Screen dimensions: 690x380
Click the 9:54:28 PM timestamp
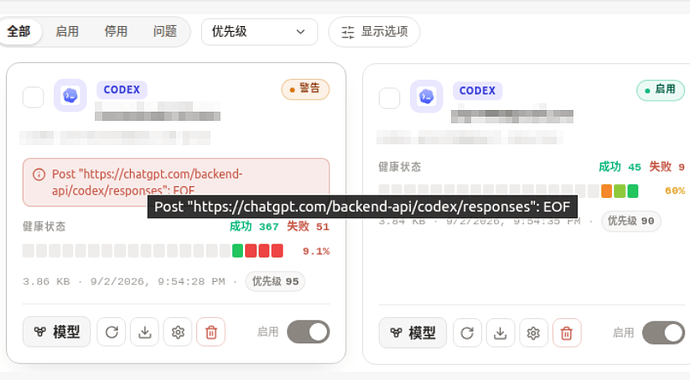pos(191,281)
